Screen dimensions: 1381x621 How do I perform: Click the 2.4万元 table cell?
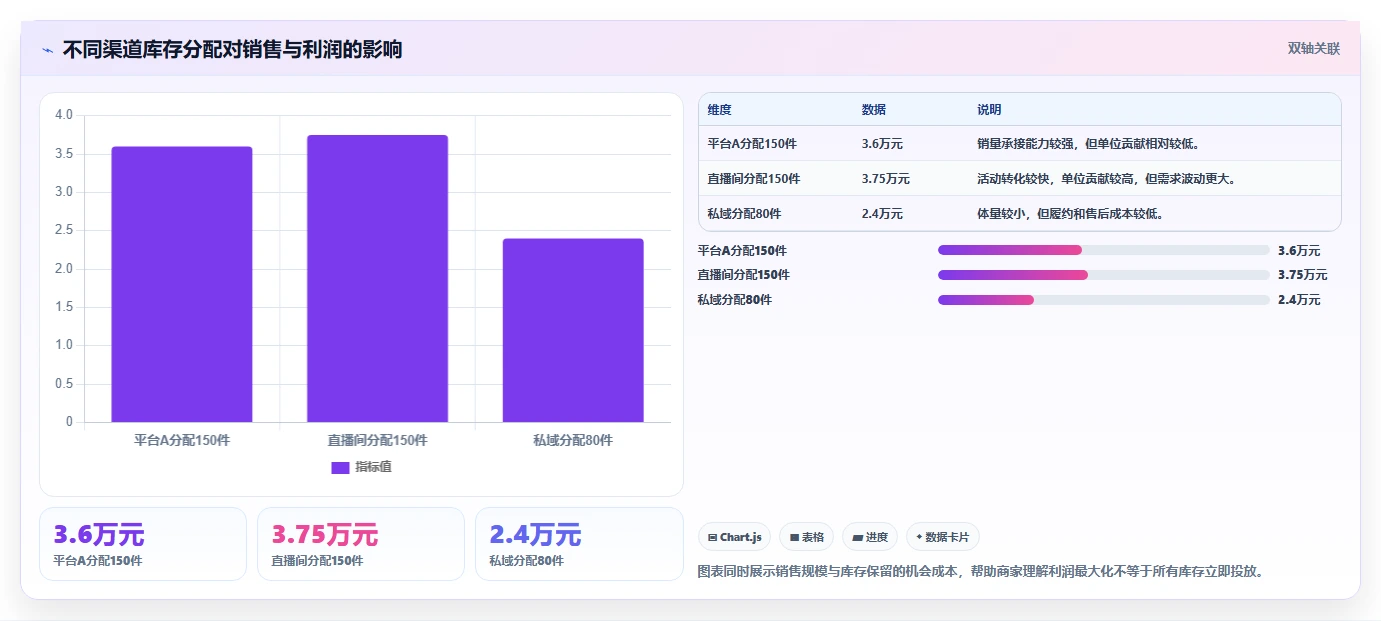click(882, 214)
